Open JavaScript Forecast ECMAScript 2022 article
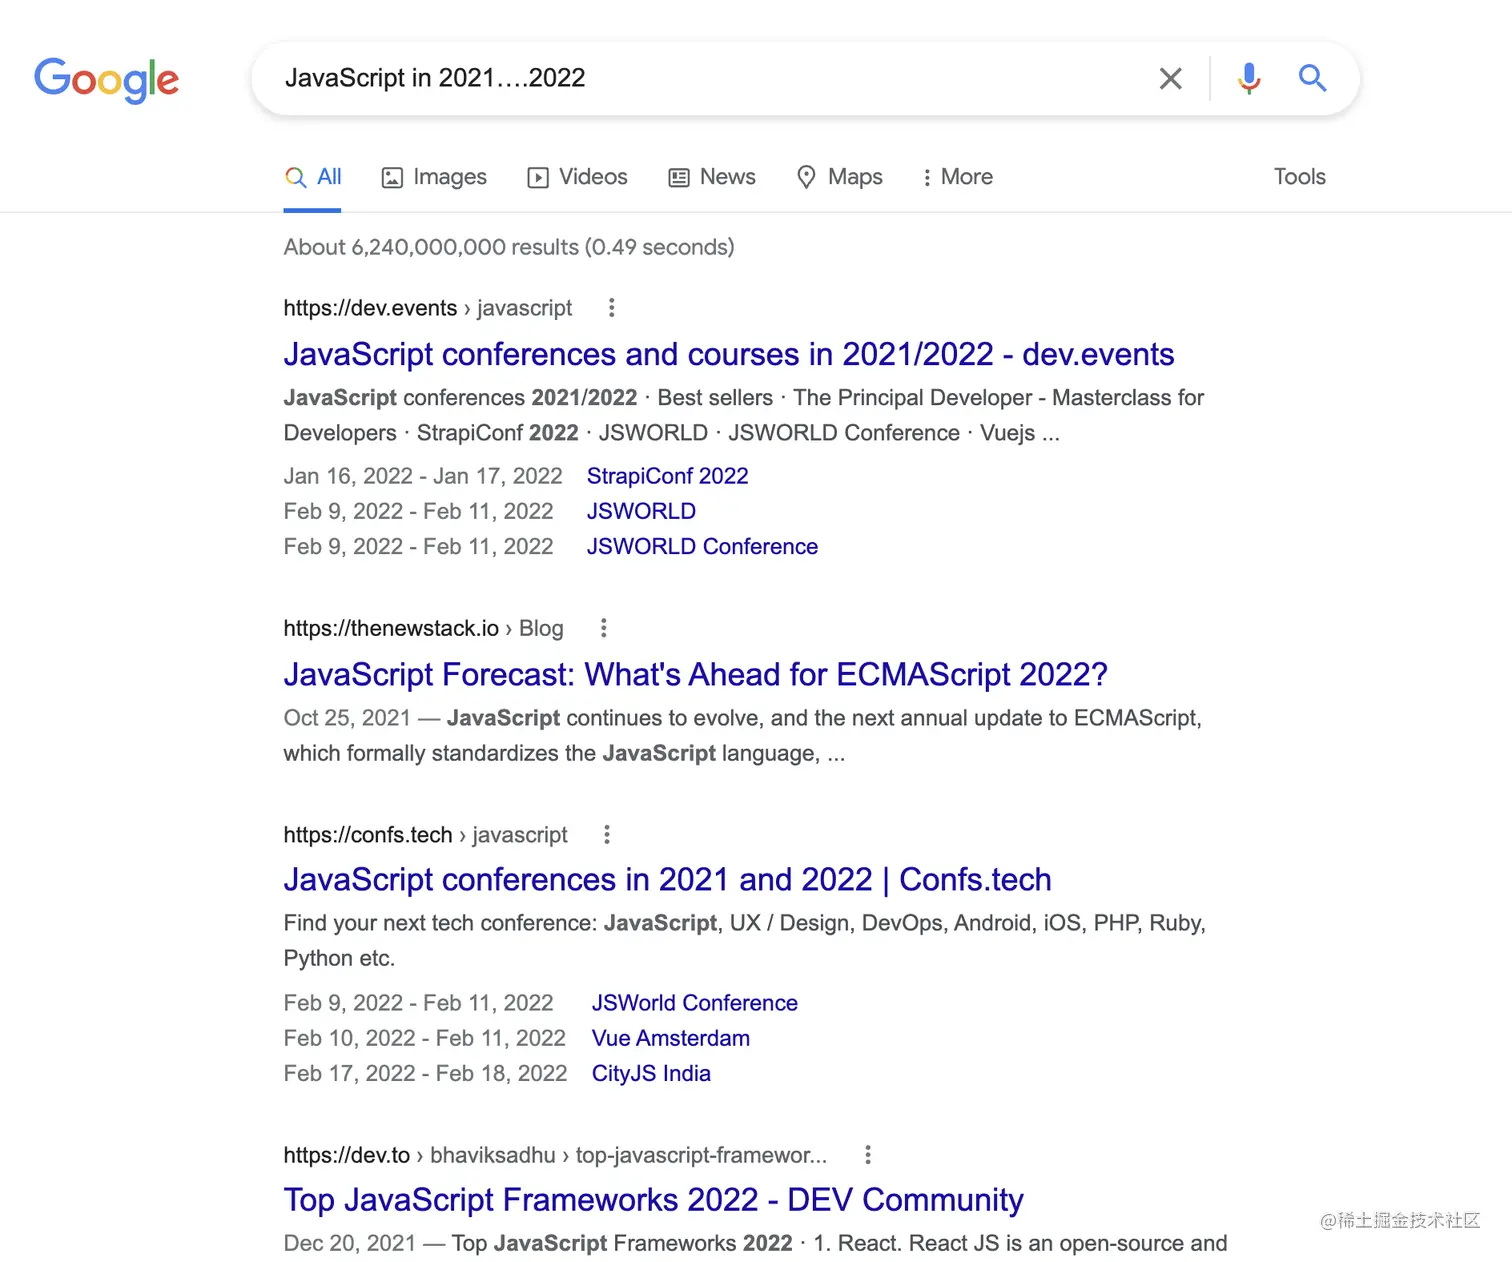Image resolution: width=1512 pixels, height=1262 pixels. [x=695, y=674]
